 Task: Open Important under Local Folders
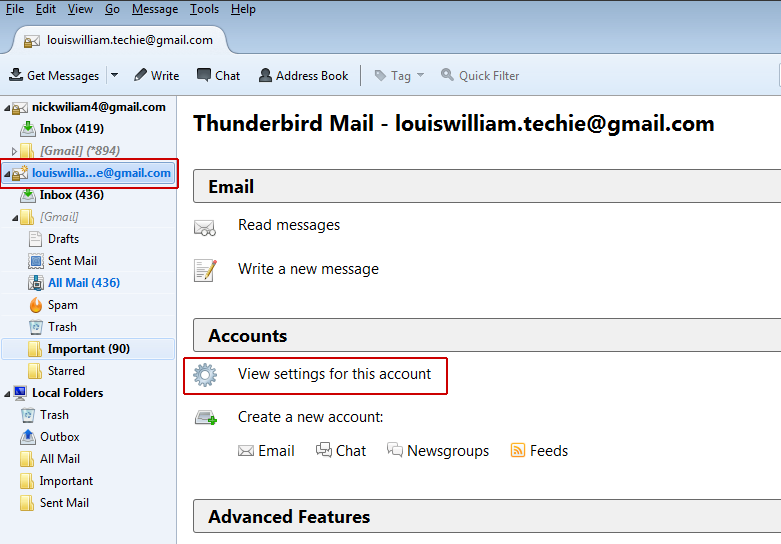tap(66, 481)
